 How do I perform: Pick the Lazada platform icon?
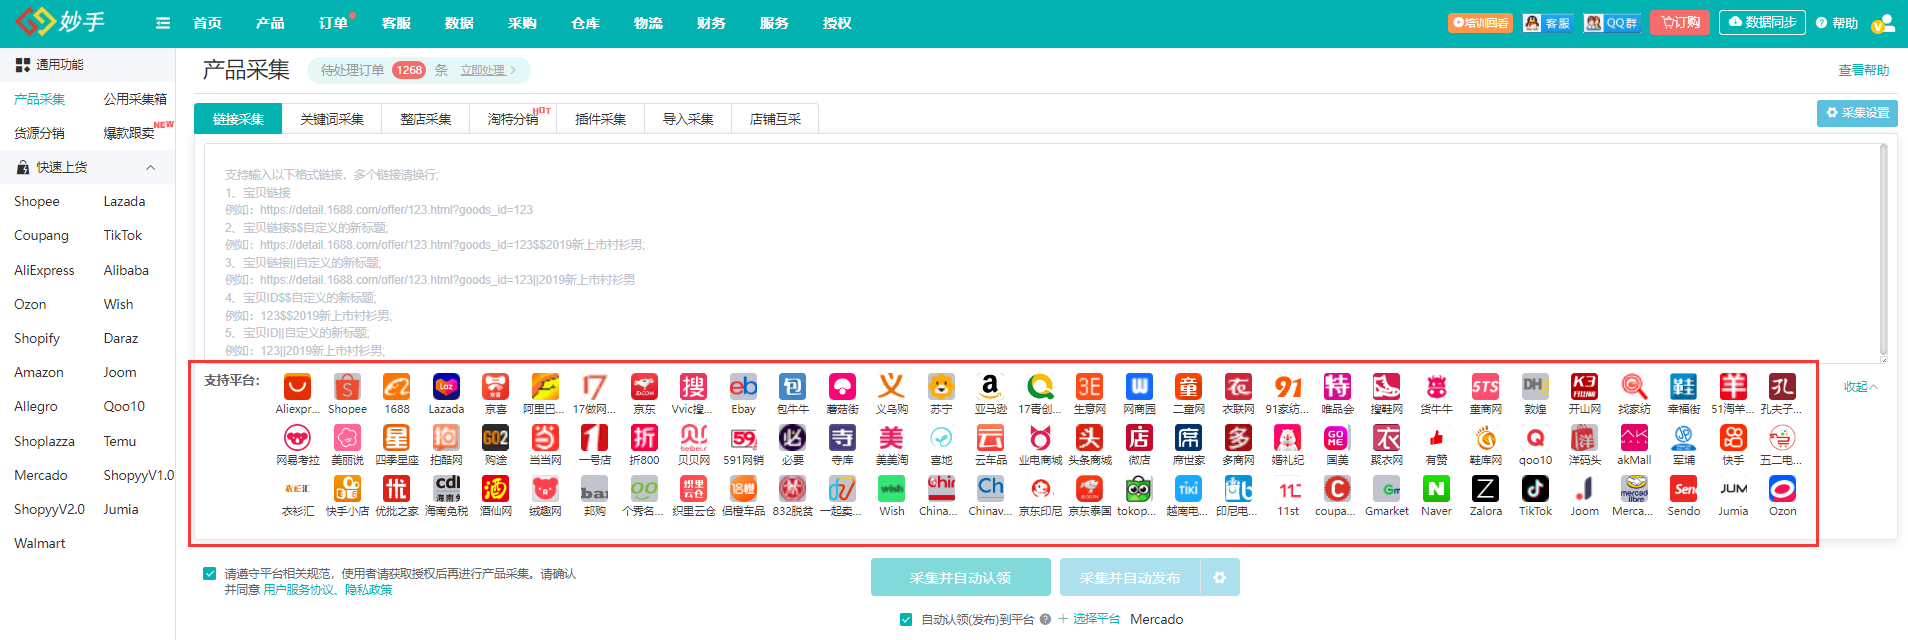pos(446,387)
